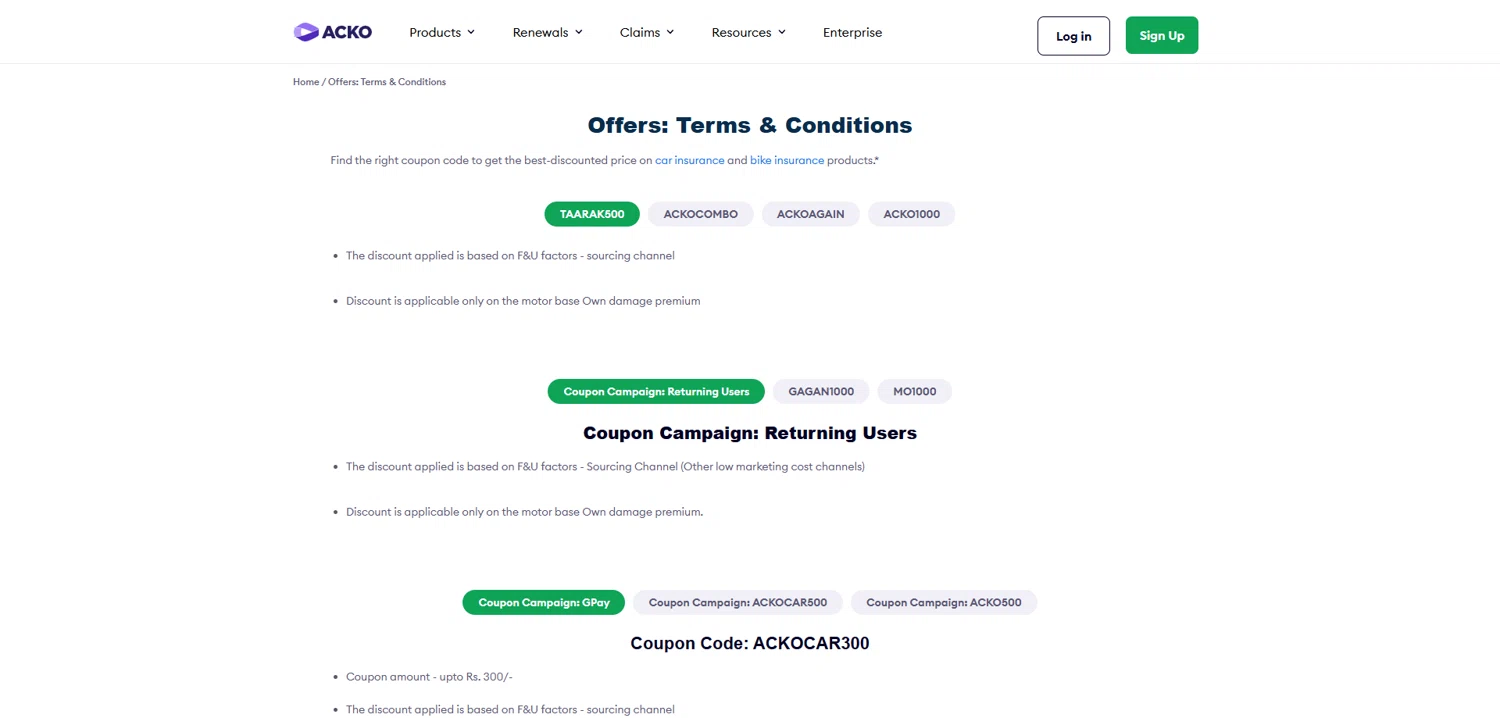Expand the Claims dropdown chevron

click(x=670, y=32)
